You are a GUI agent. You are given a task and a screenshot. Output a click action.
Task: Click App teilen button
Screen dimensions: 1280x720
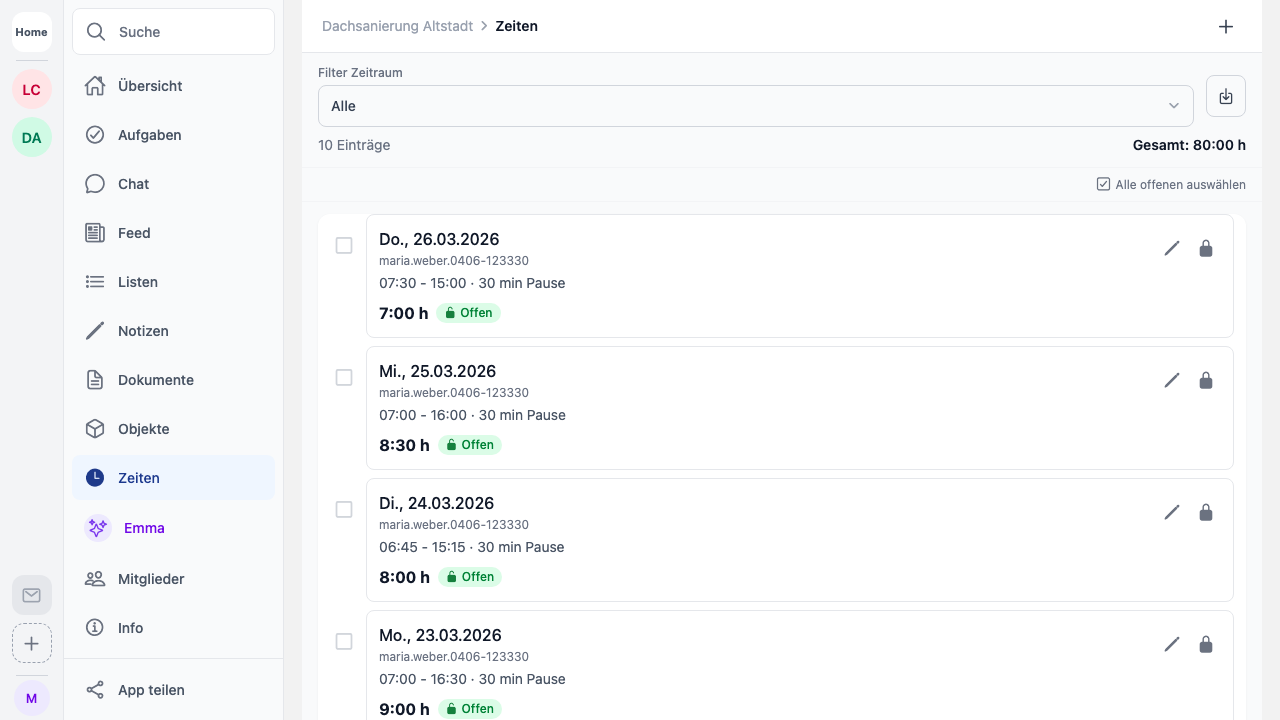(150, 690)
